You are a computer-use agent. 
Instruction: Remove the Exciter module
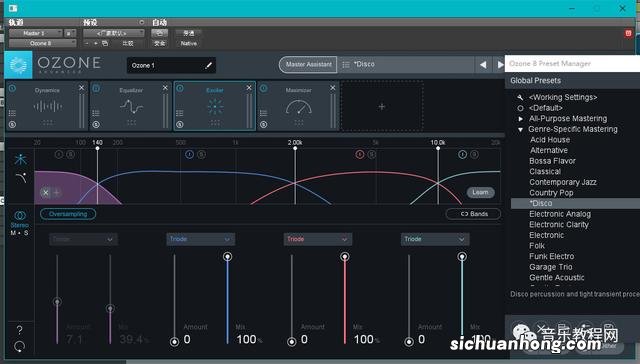point(249,88)
